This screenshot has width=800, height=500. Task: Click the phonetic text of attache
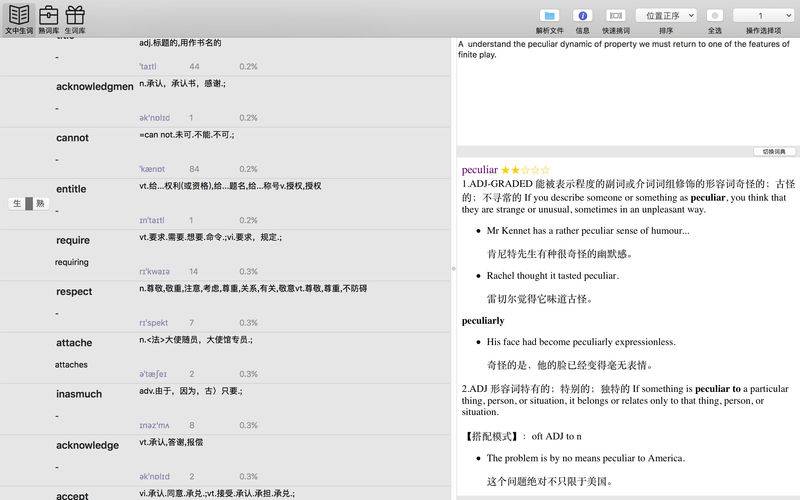pos(153,374)
